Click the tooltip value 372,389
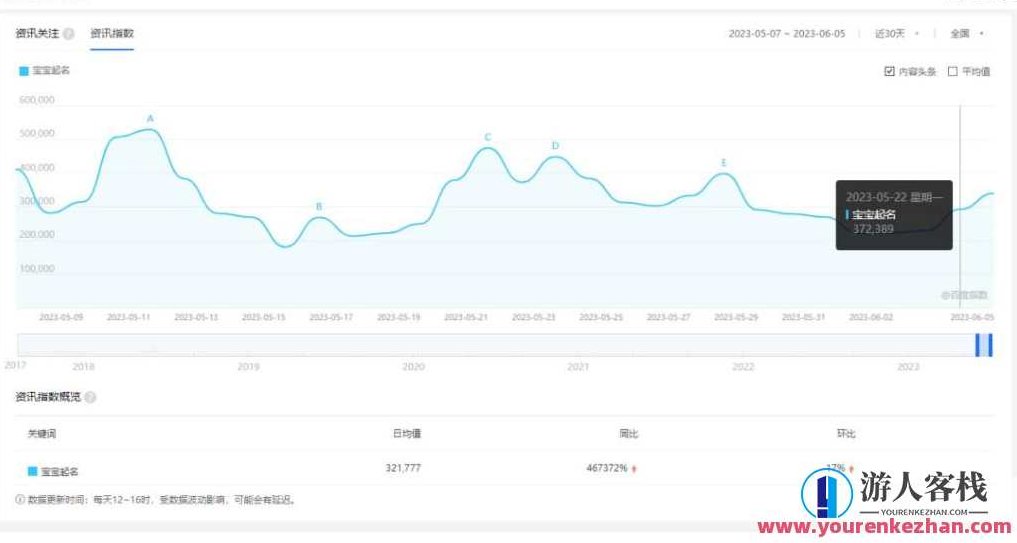 click(873, 229)
